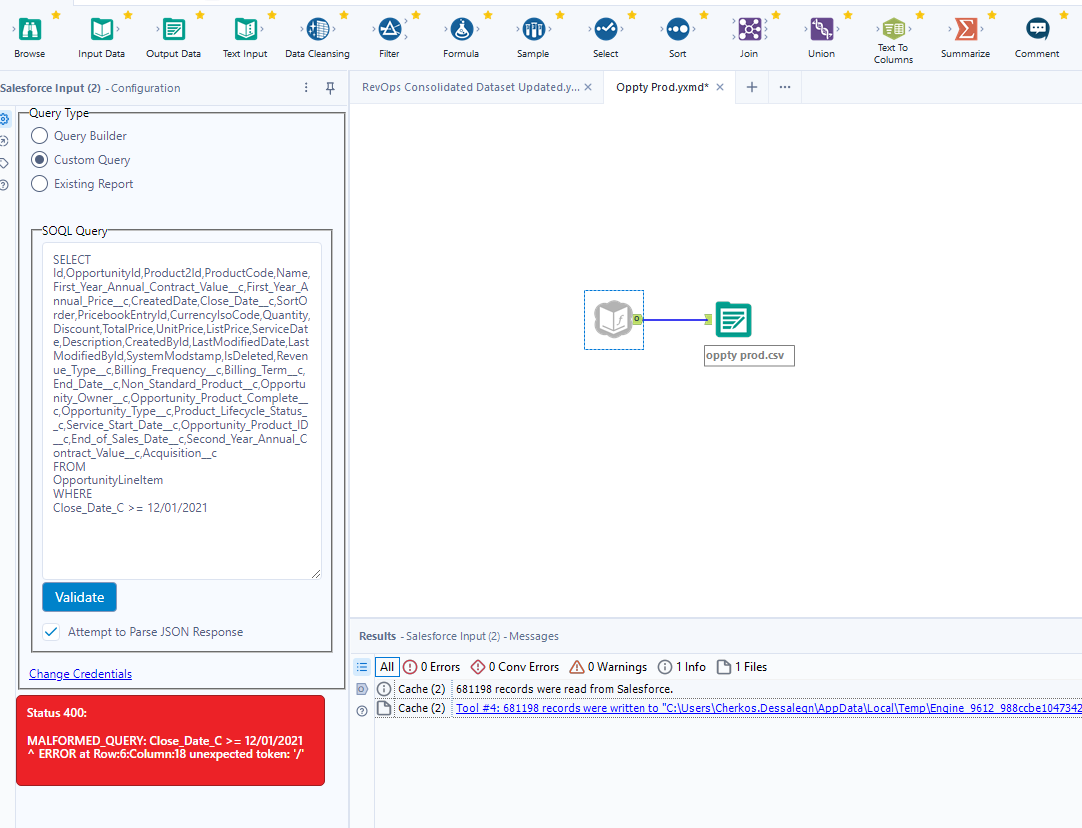Viewport: 1082px width, 828px height.
Task: Filter results messages to show only Warnings
Action: coord(607,667)
